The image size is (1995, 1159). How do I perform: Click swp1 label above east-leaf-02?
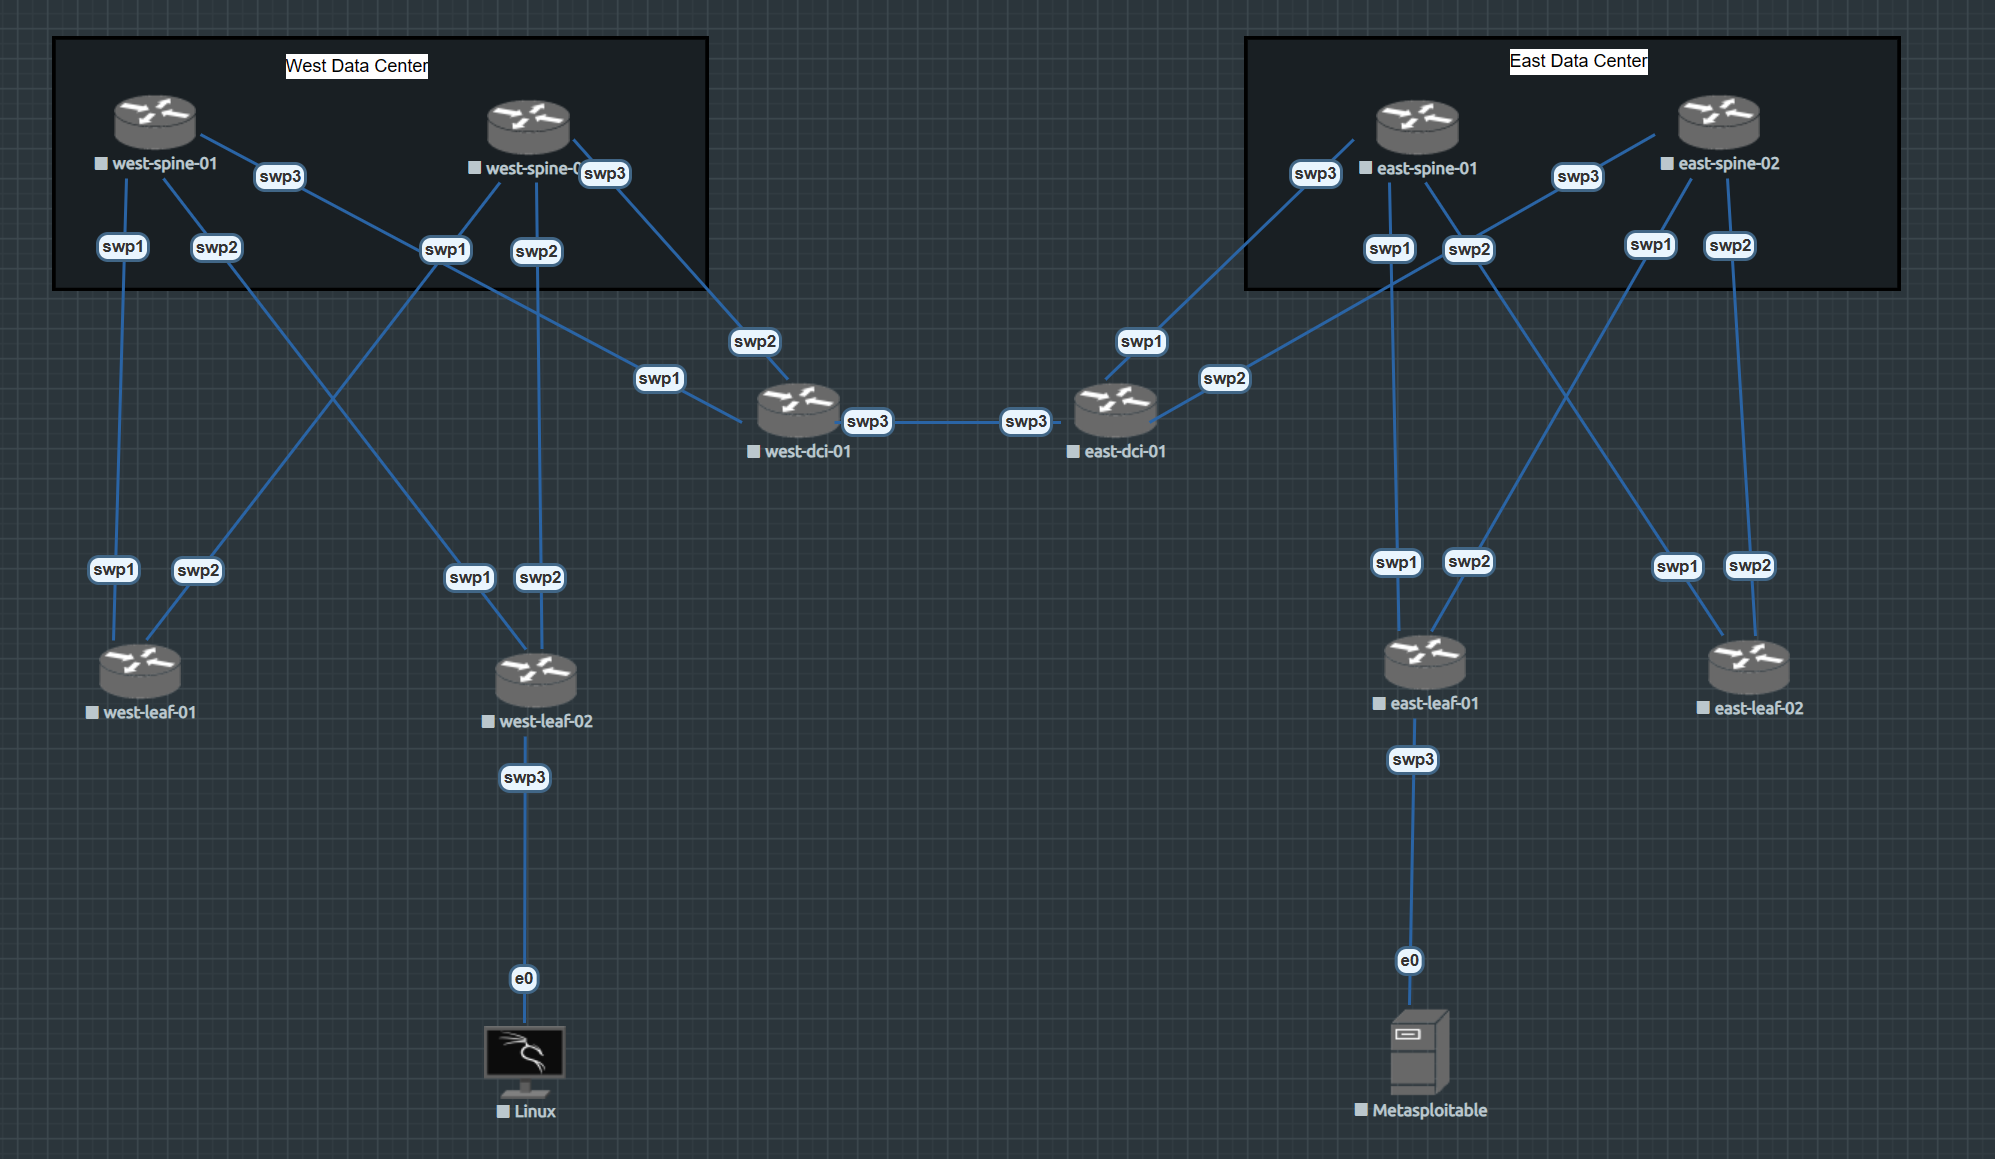tap(1677, 566)
